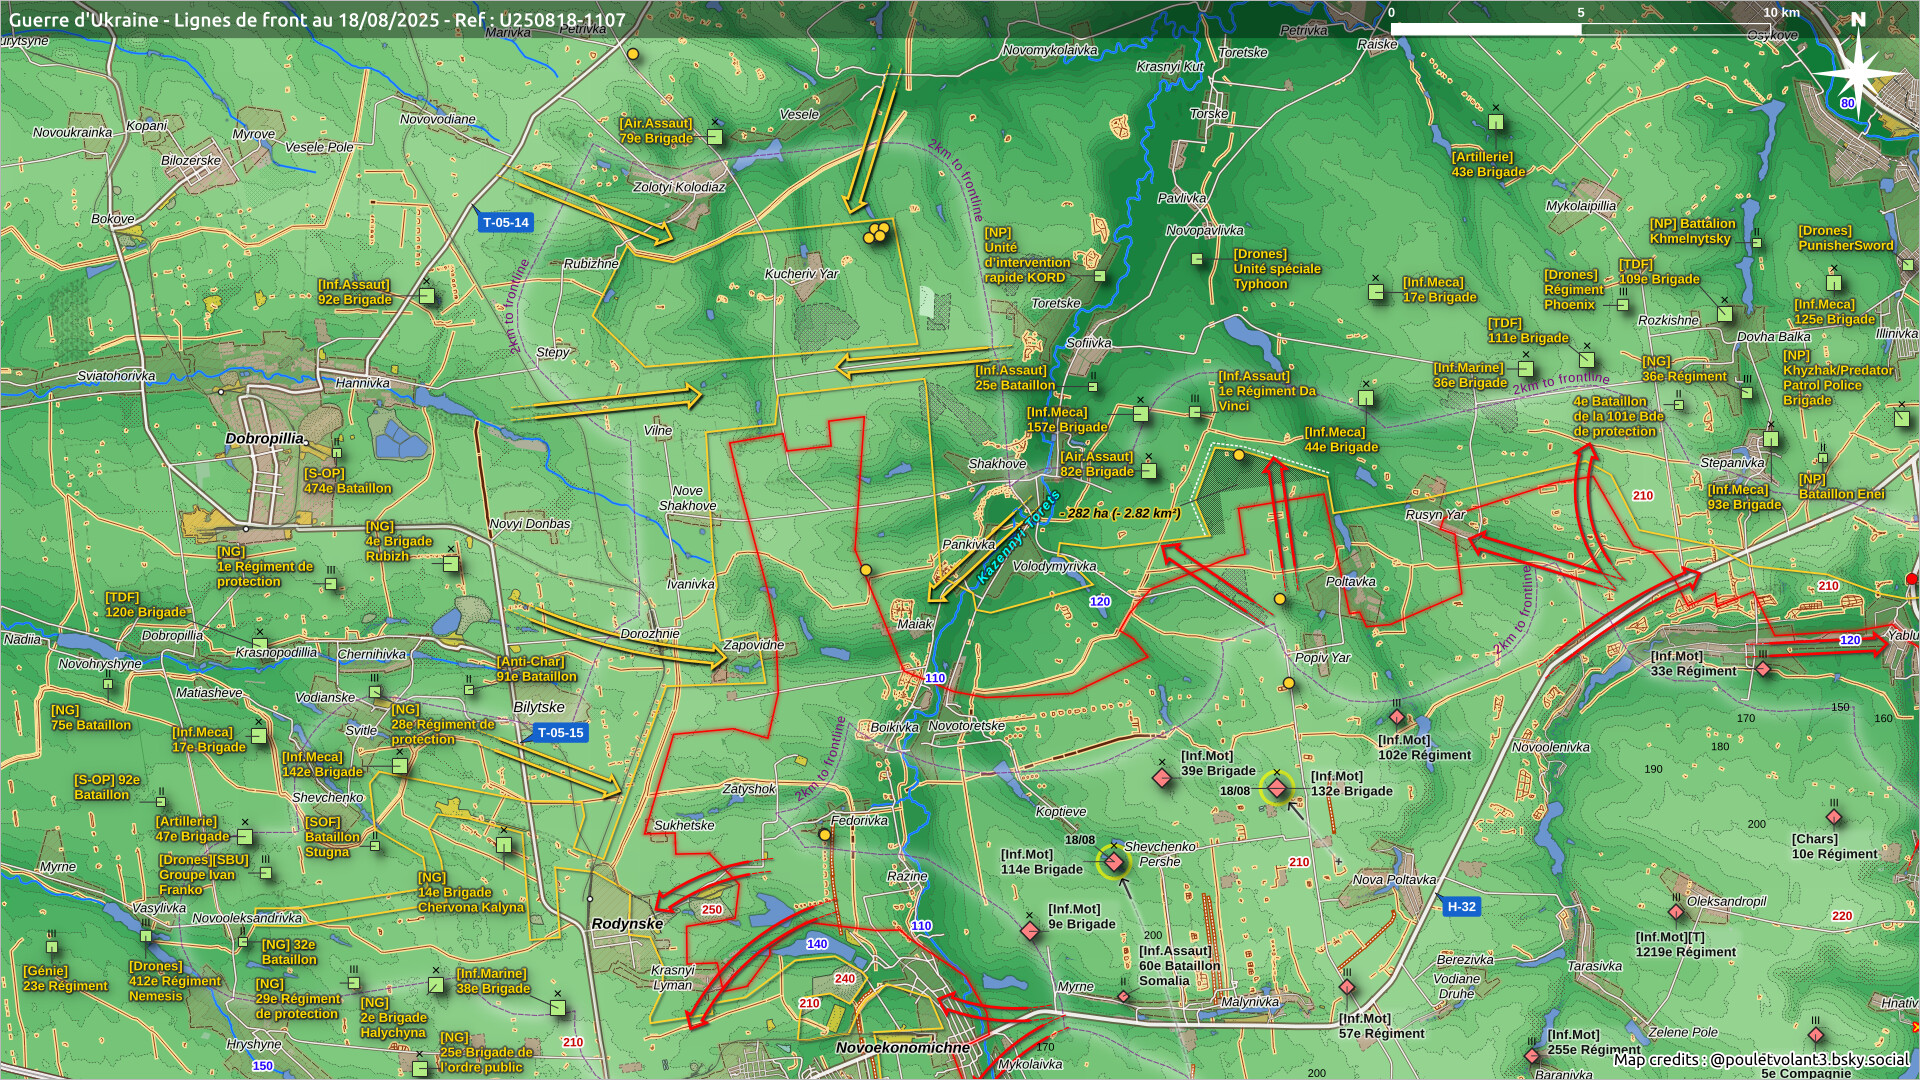The width and height of the screenshot is (1920, 1080).
Task: Click the H-32 blue road shield
Action: point(1461,907)
